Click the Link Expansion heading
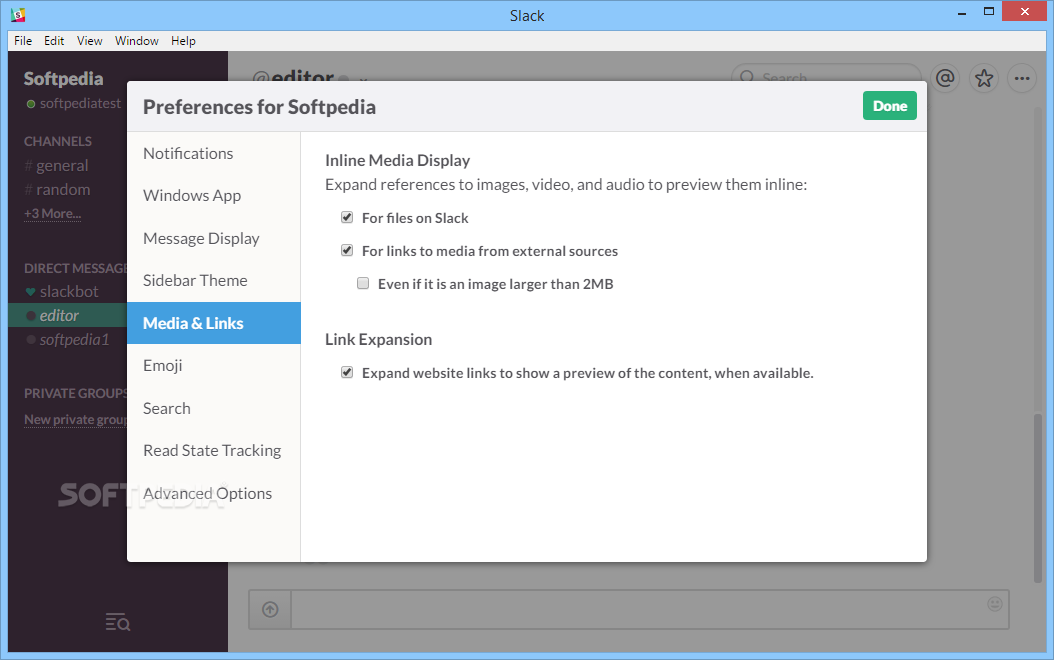Image resolution: width=1054 pixels, height=660 pixels. (378, 339)
